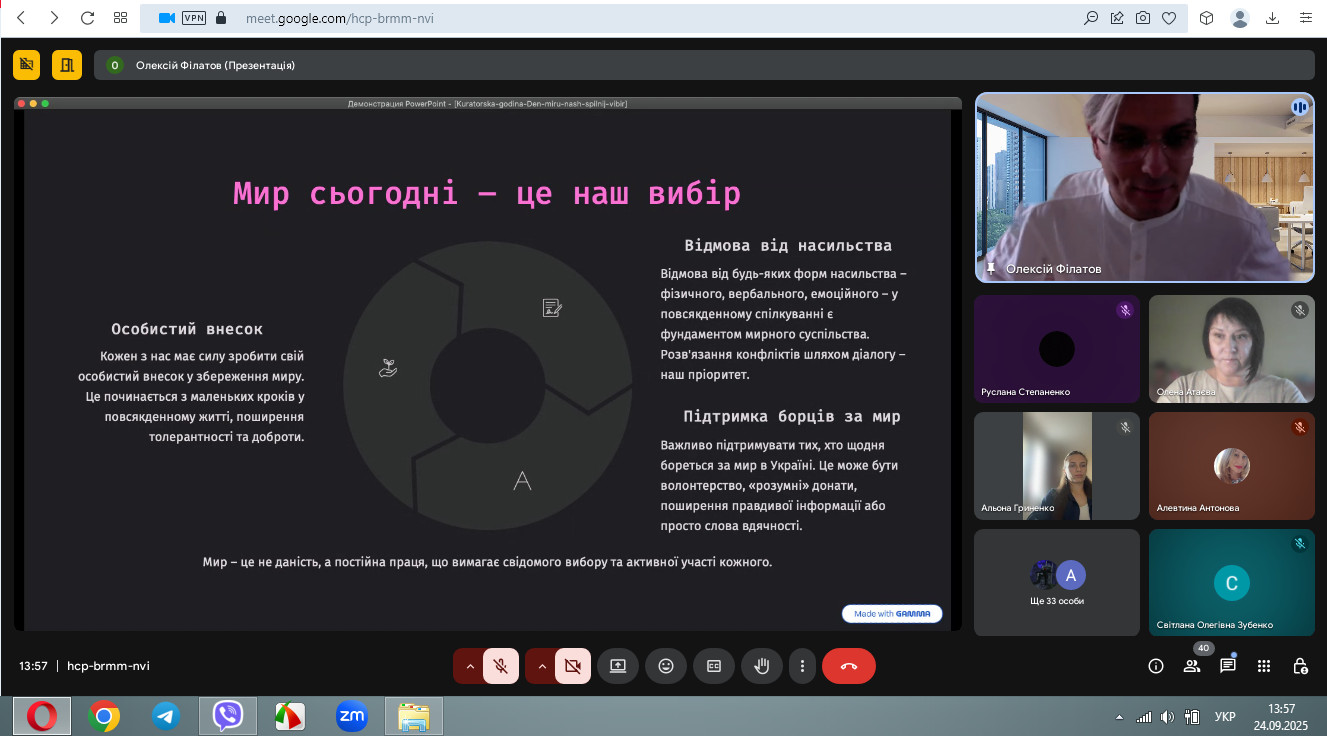
Task: Toggle the camera on/off button
Action: click(x=573, y=666)
